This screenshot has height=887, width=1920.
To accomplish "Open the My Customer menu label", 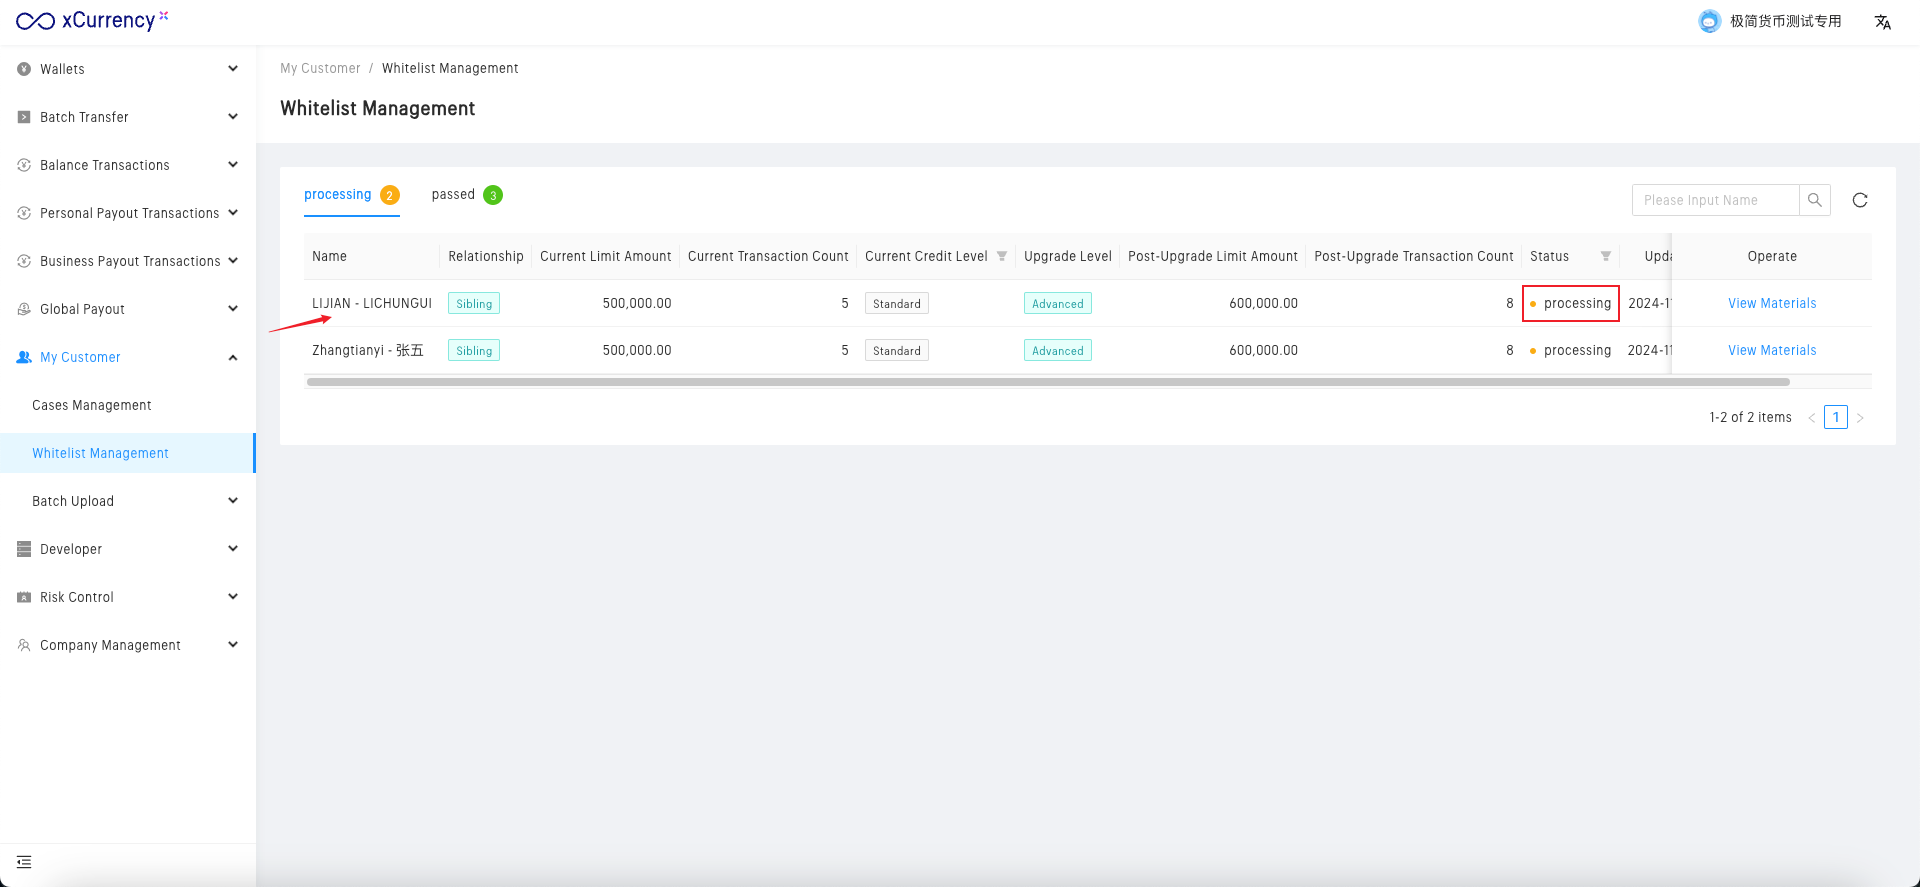I will 80,357.
